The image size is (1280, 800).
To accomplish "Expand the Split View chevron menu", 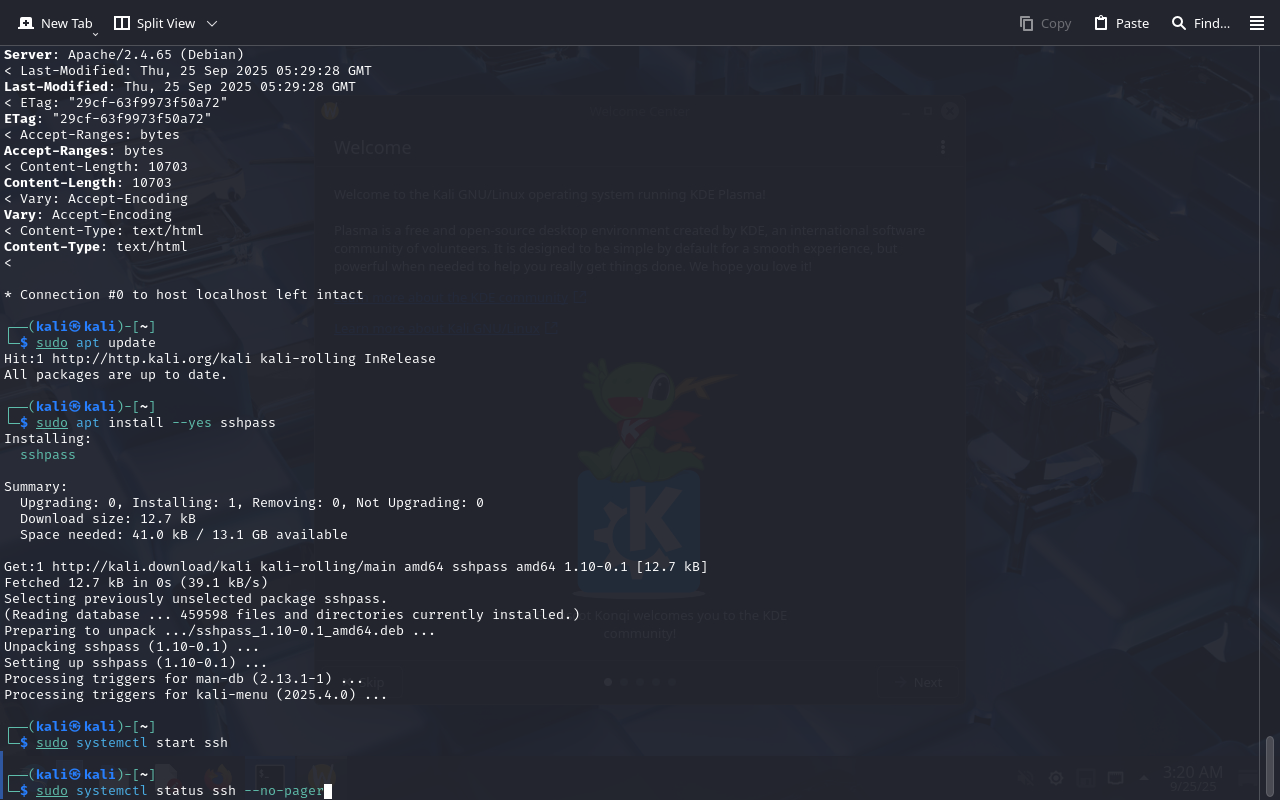I will tap(211, 23).
